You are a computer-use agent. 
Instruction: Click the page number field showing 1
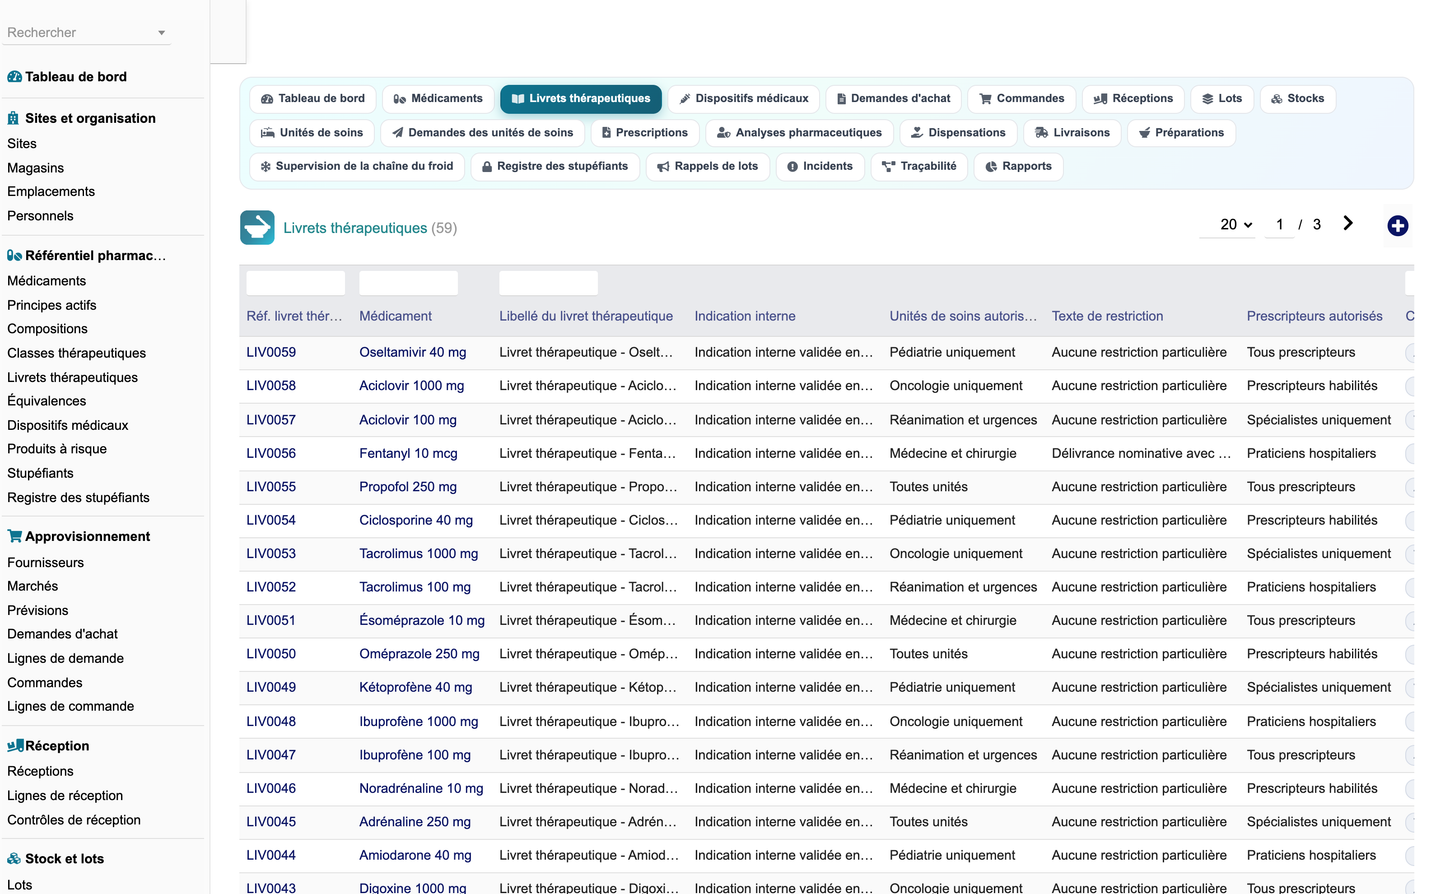pyautogui.click(x=1280, y=225)
